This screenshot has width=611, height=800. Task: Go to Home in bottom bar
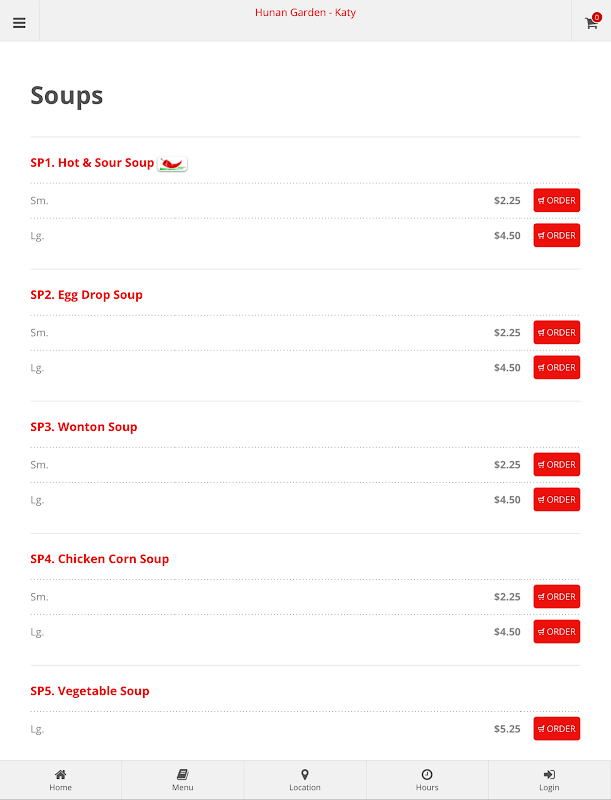click(x=61, y=780)
